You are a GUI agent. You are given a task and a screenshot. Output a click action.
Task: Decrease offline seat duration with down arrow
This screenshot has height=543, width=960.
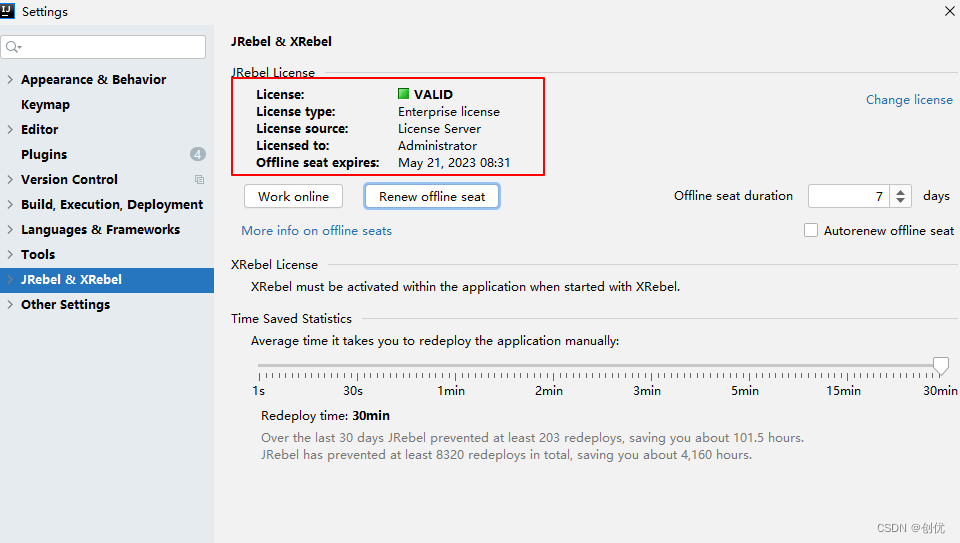click(900, 201)
